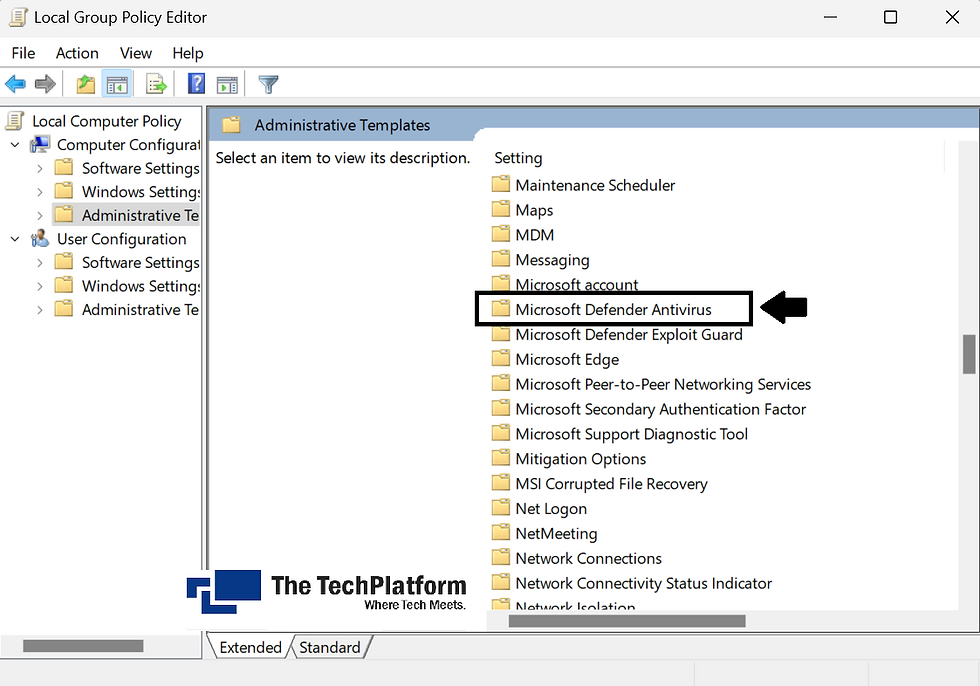Click the User Configuration person icon
980x686 pixels.
[x=40, y=239]
